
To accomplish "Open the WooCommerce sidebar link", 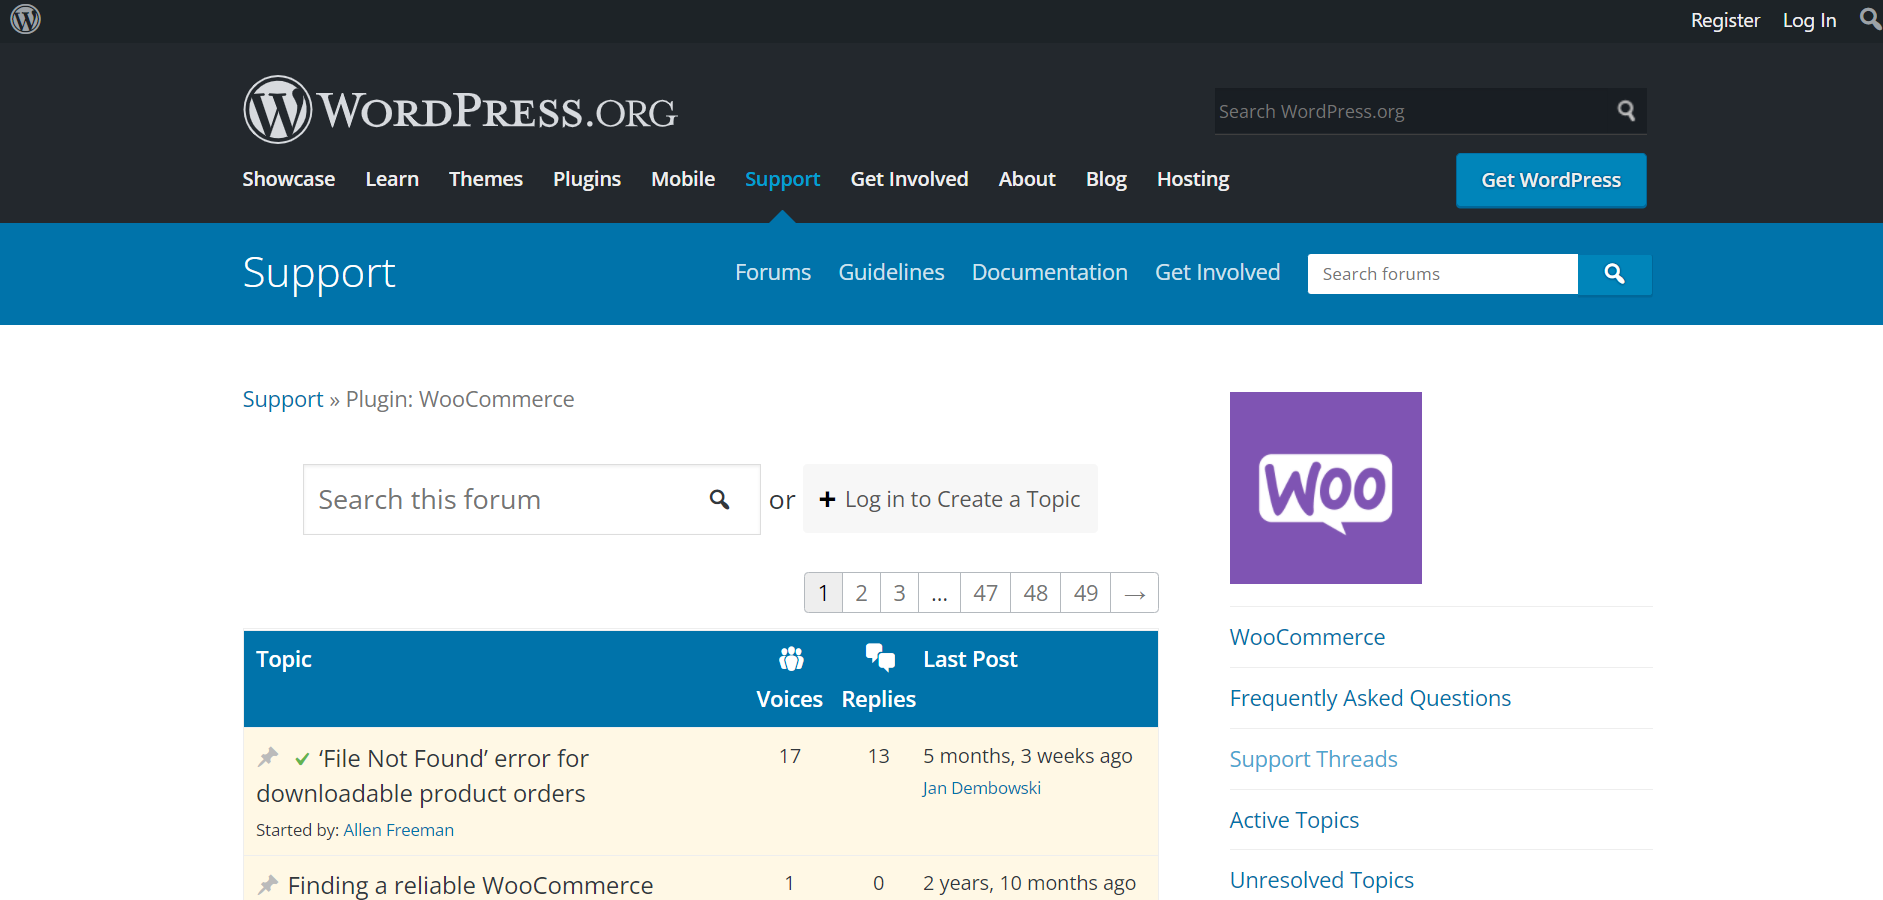I will 1307,637.
